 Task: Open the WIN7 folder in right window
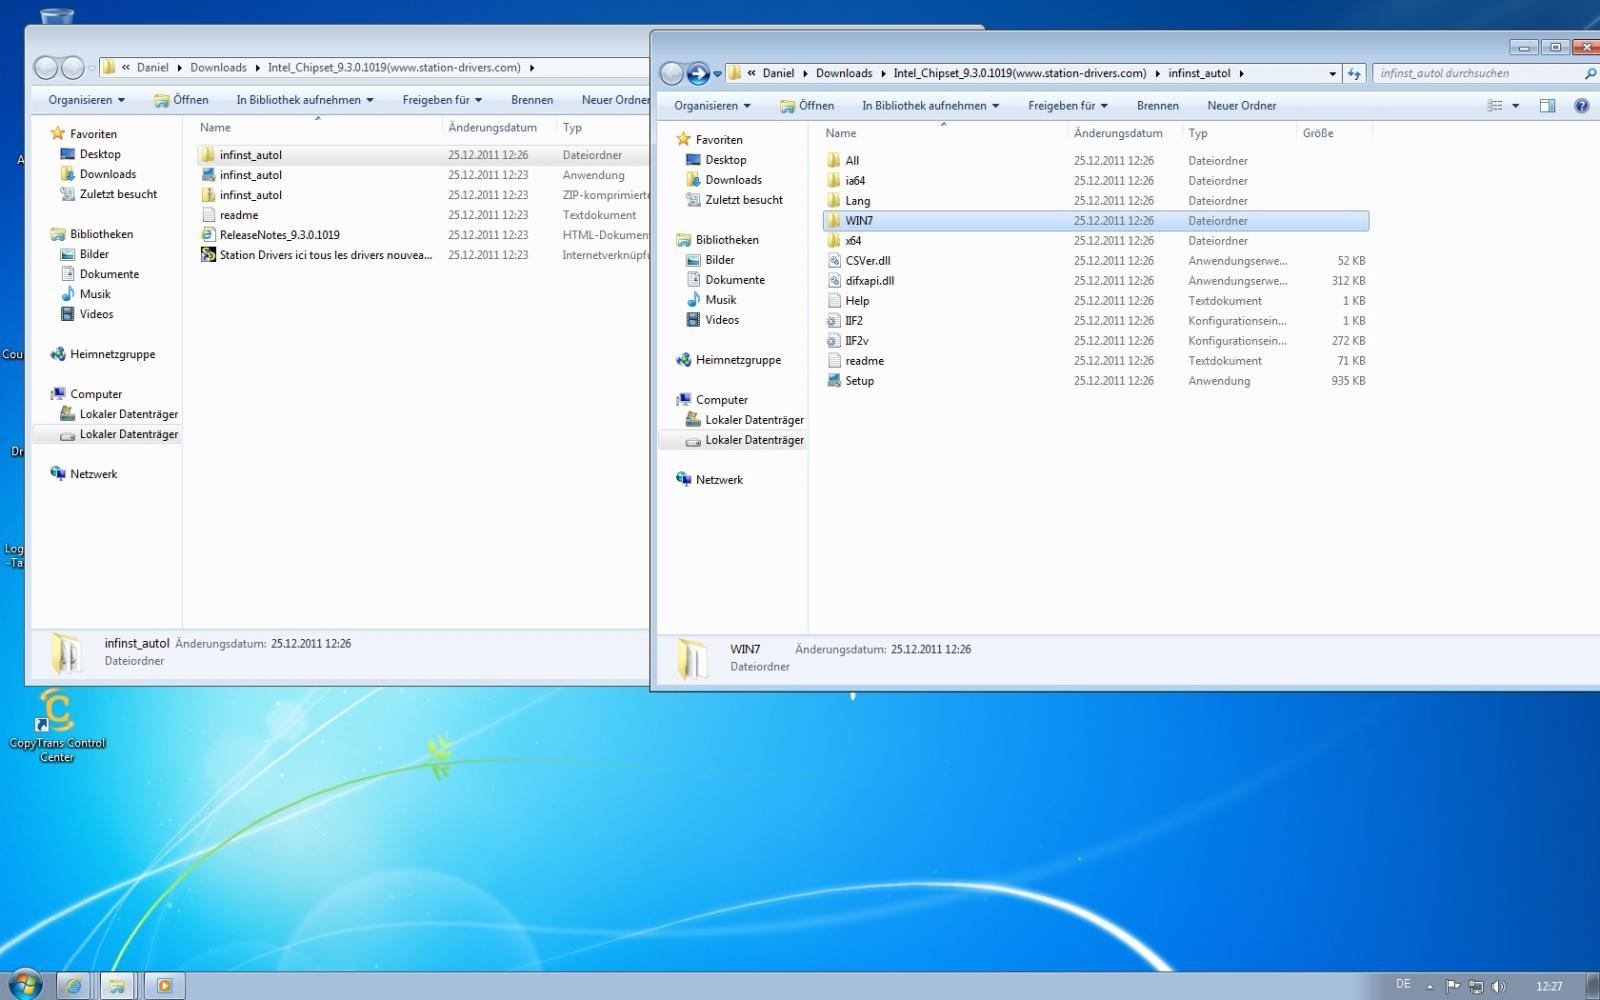click(x=1095, y=221)
